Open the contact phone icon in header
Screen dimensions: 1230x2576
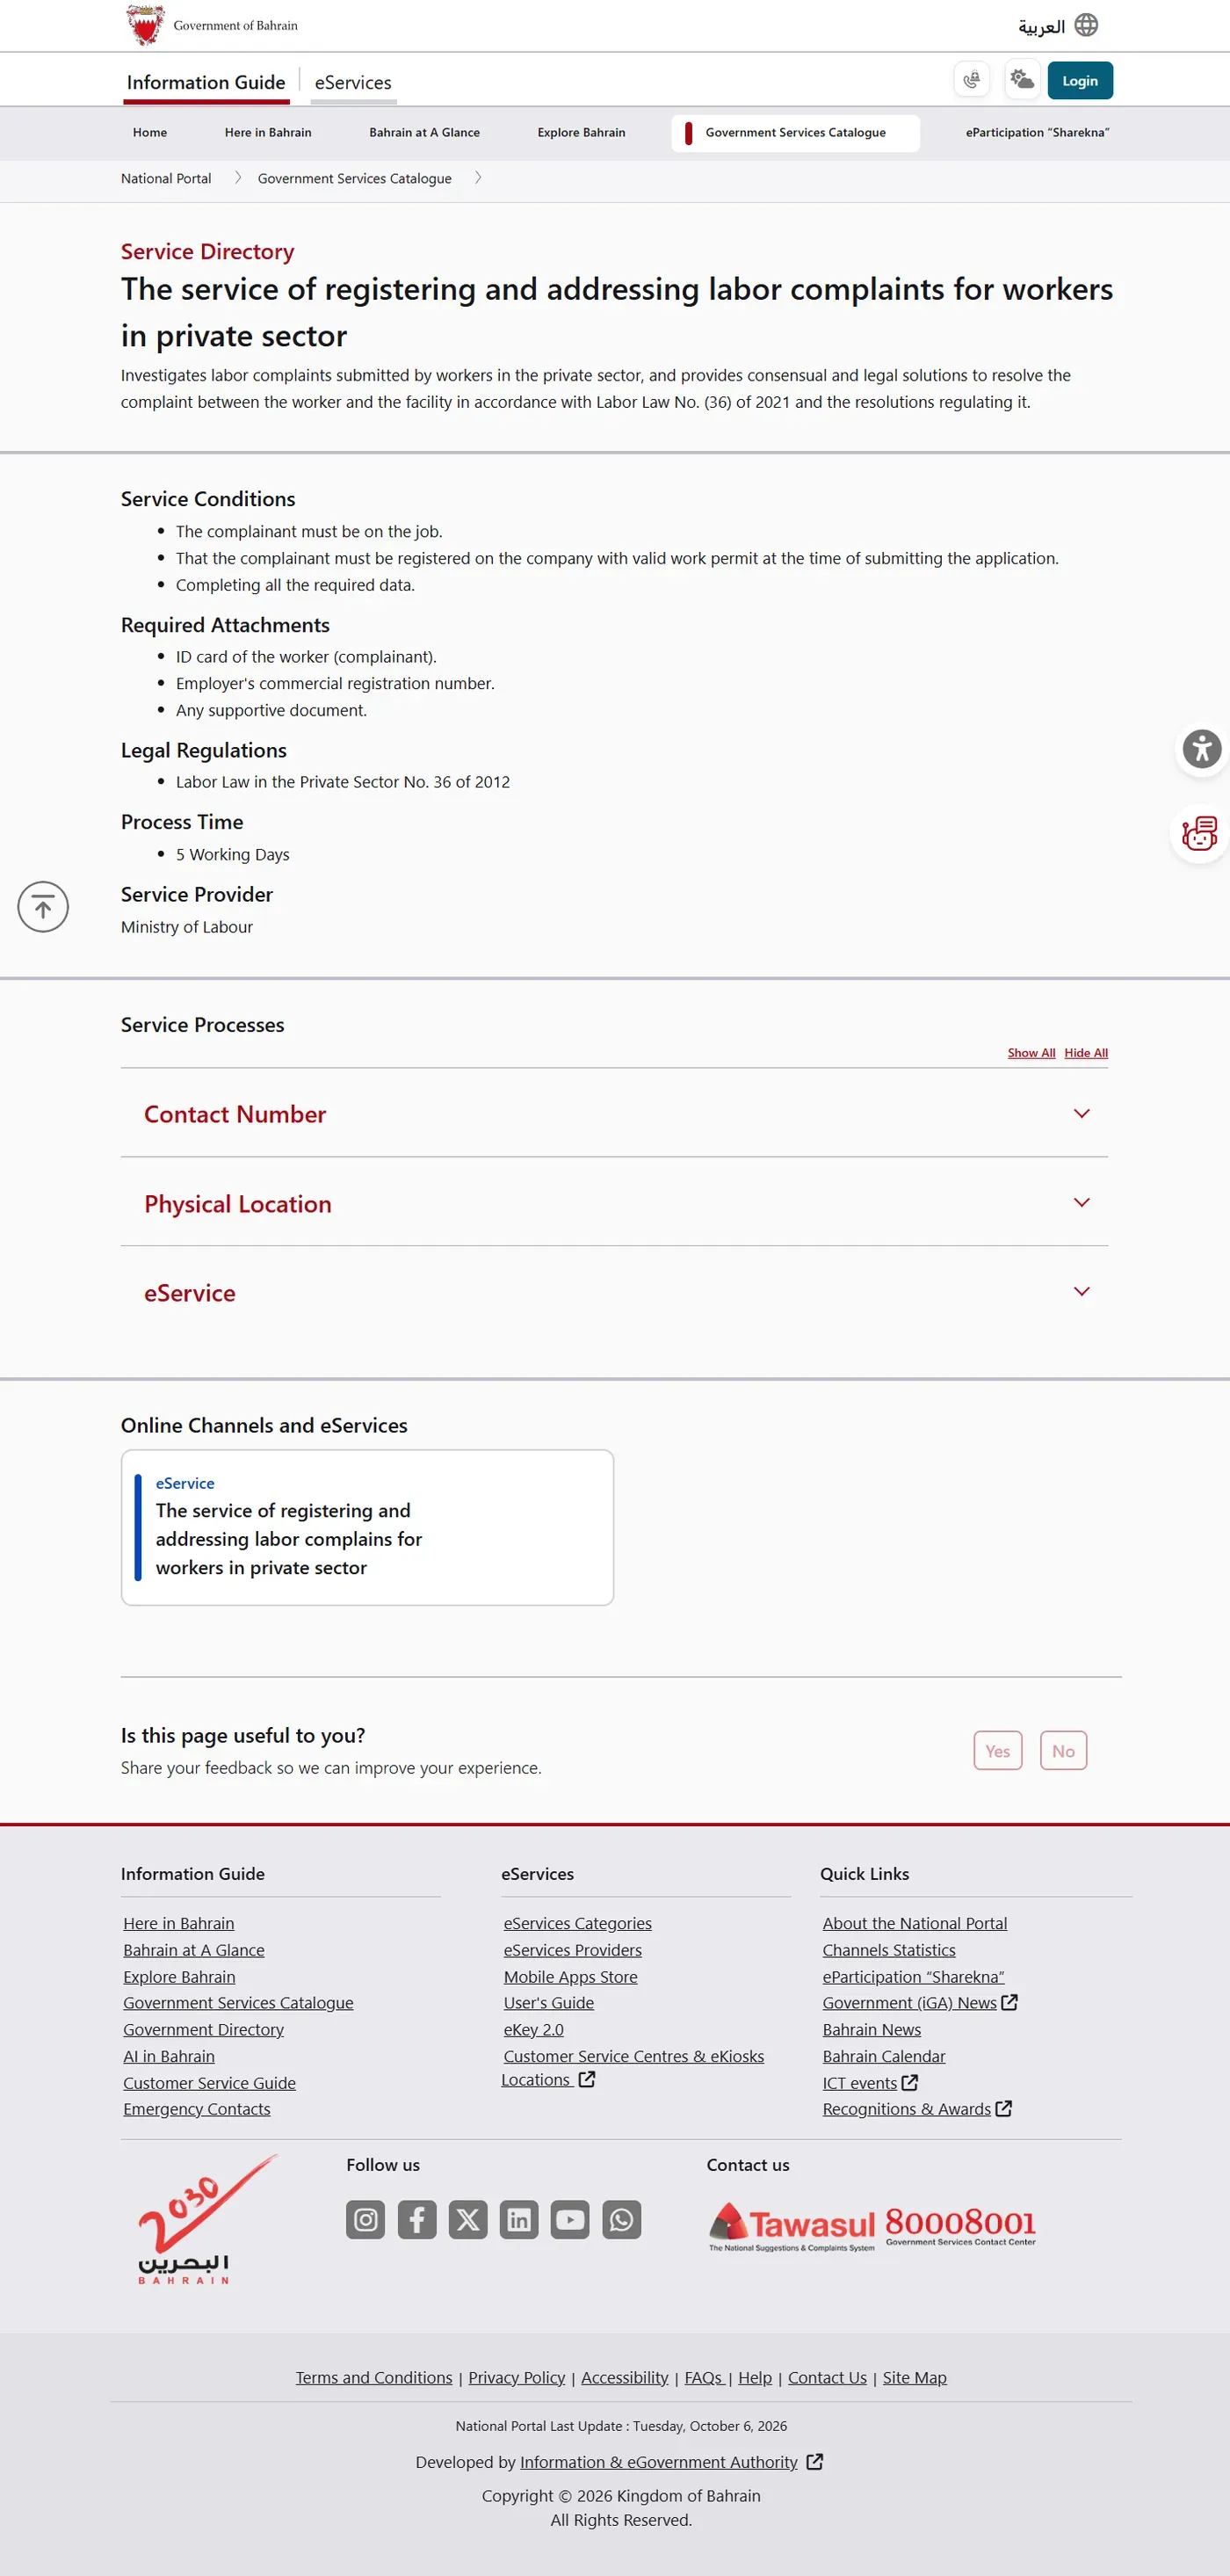click(x=971, y=80)
